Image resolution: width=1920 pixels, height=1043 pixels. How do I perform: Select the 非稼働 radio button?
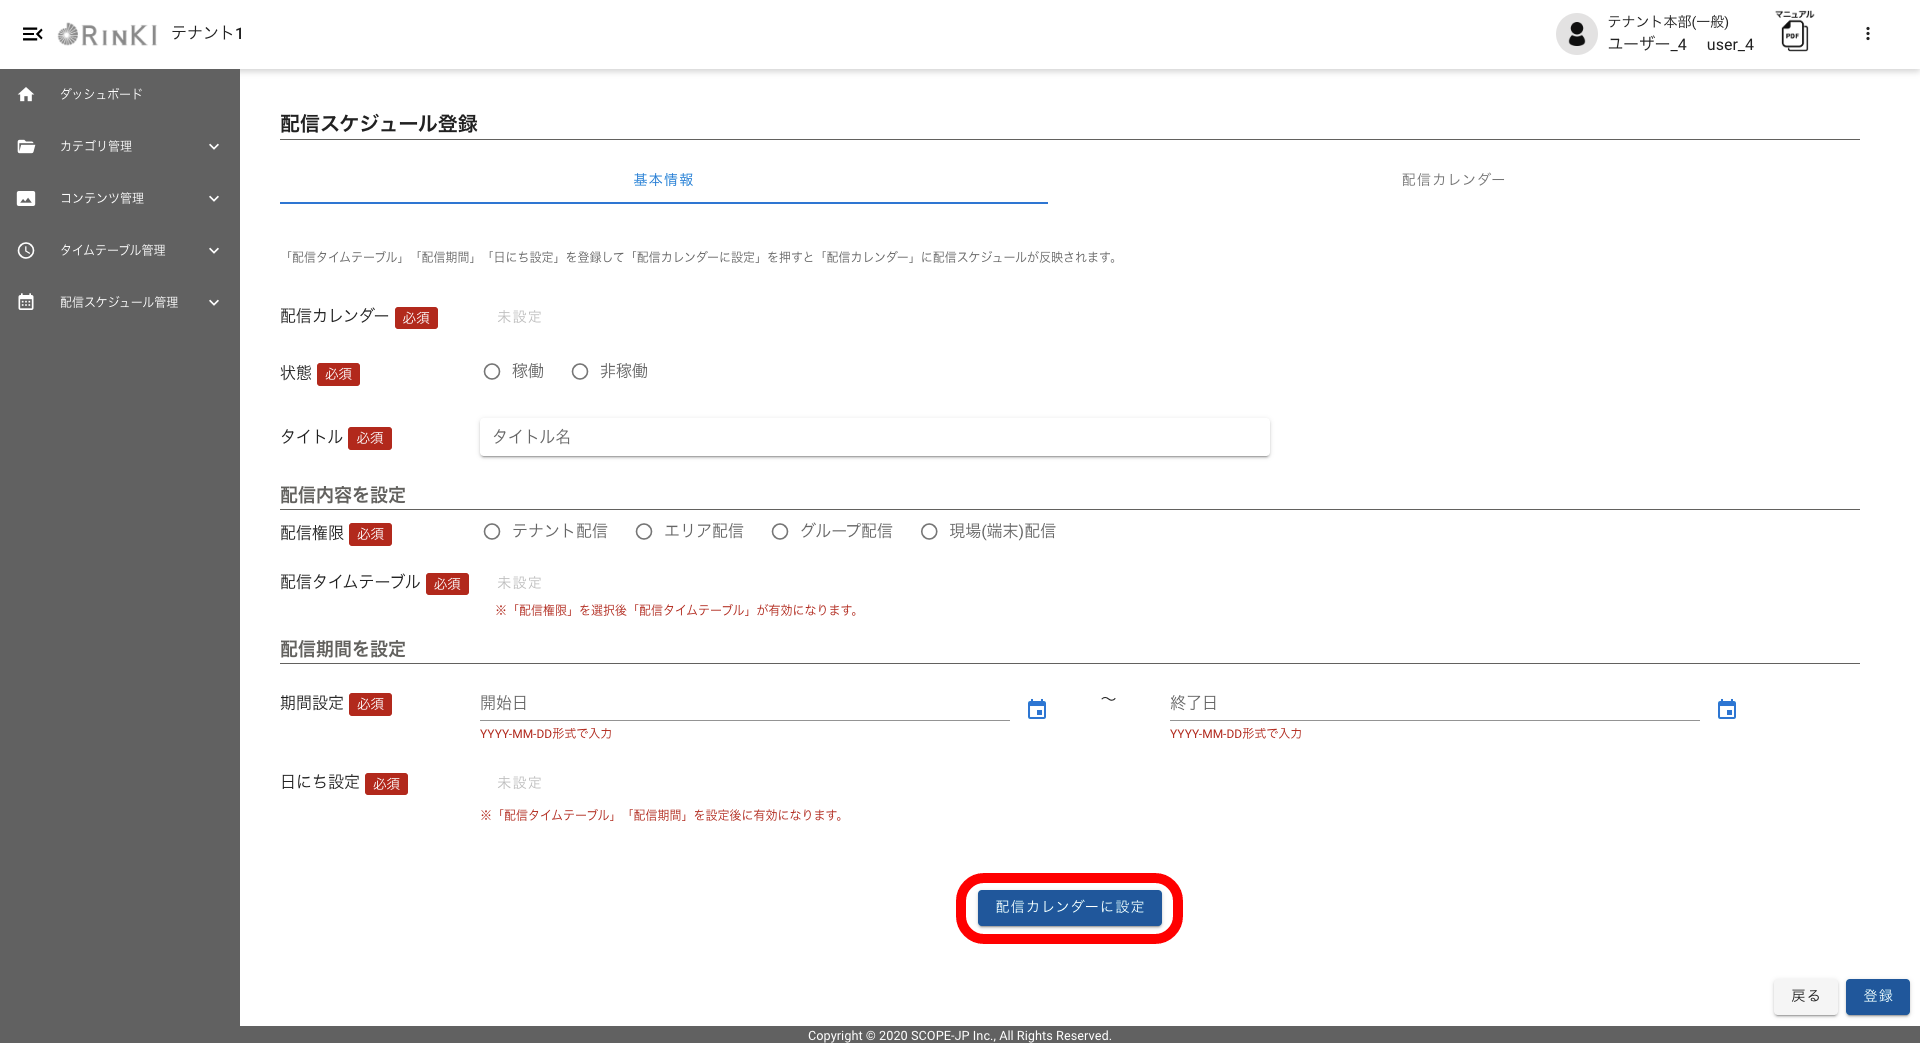580,372
